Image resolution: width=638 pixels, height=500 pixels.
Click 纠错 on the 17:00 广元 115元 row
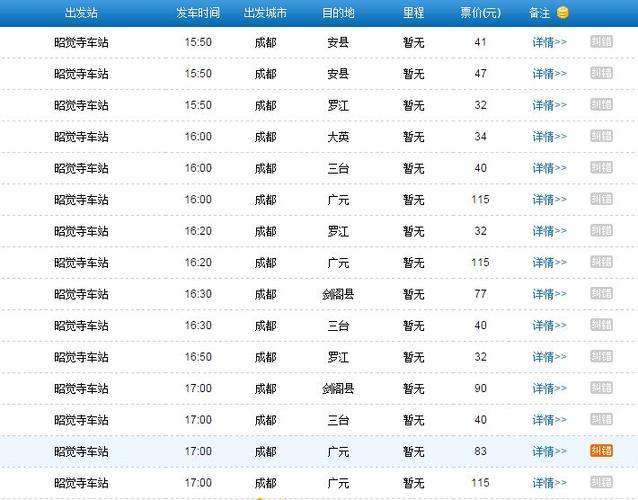pyautogui.click(x=601, y=483)
